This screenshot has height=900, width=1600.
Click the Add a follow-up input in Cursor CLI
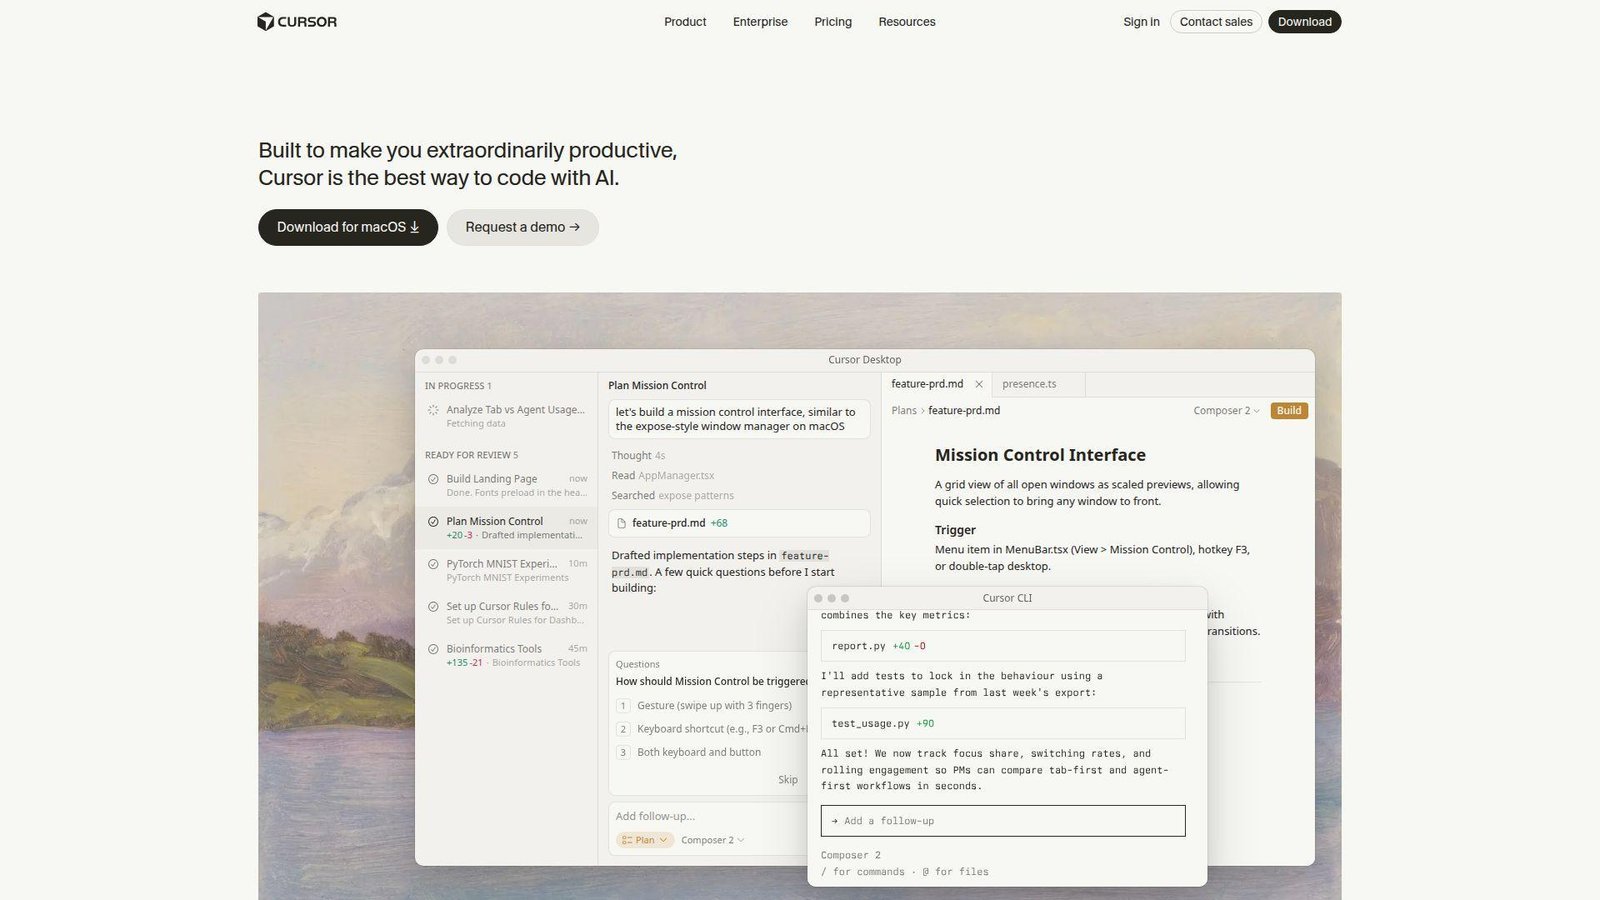click(x=1003, y=821)
